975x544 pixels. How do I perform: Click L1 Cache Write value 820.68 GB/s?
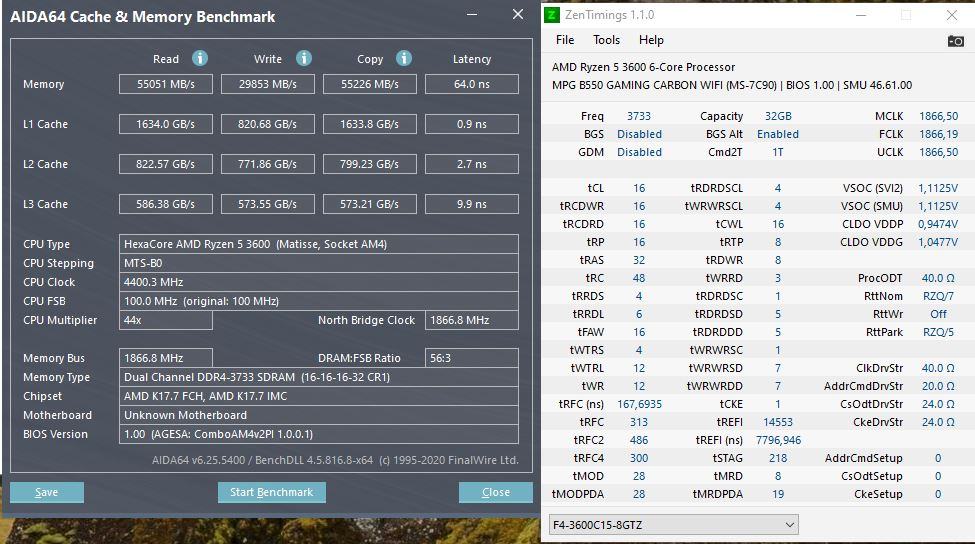pos(268,124)
